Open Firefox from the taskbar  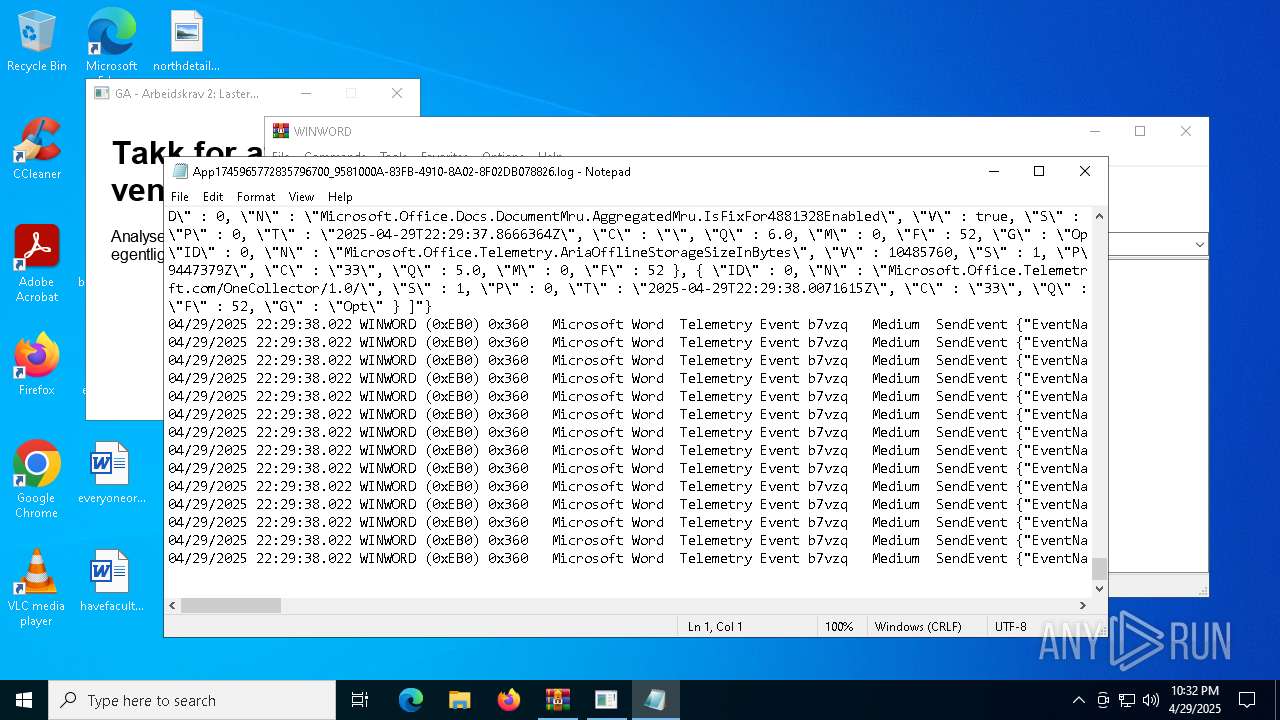point(508,700)
